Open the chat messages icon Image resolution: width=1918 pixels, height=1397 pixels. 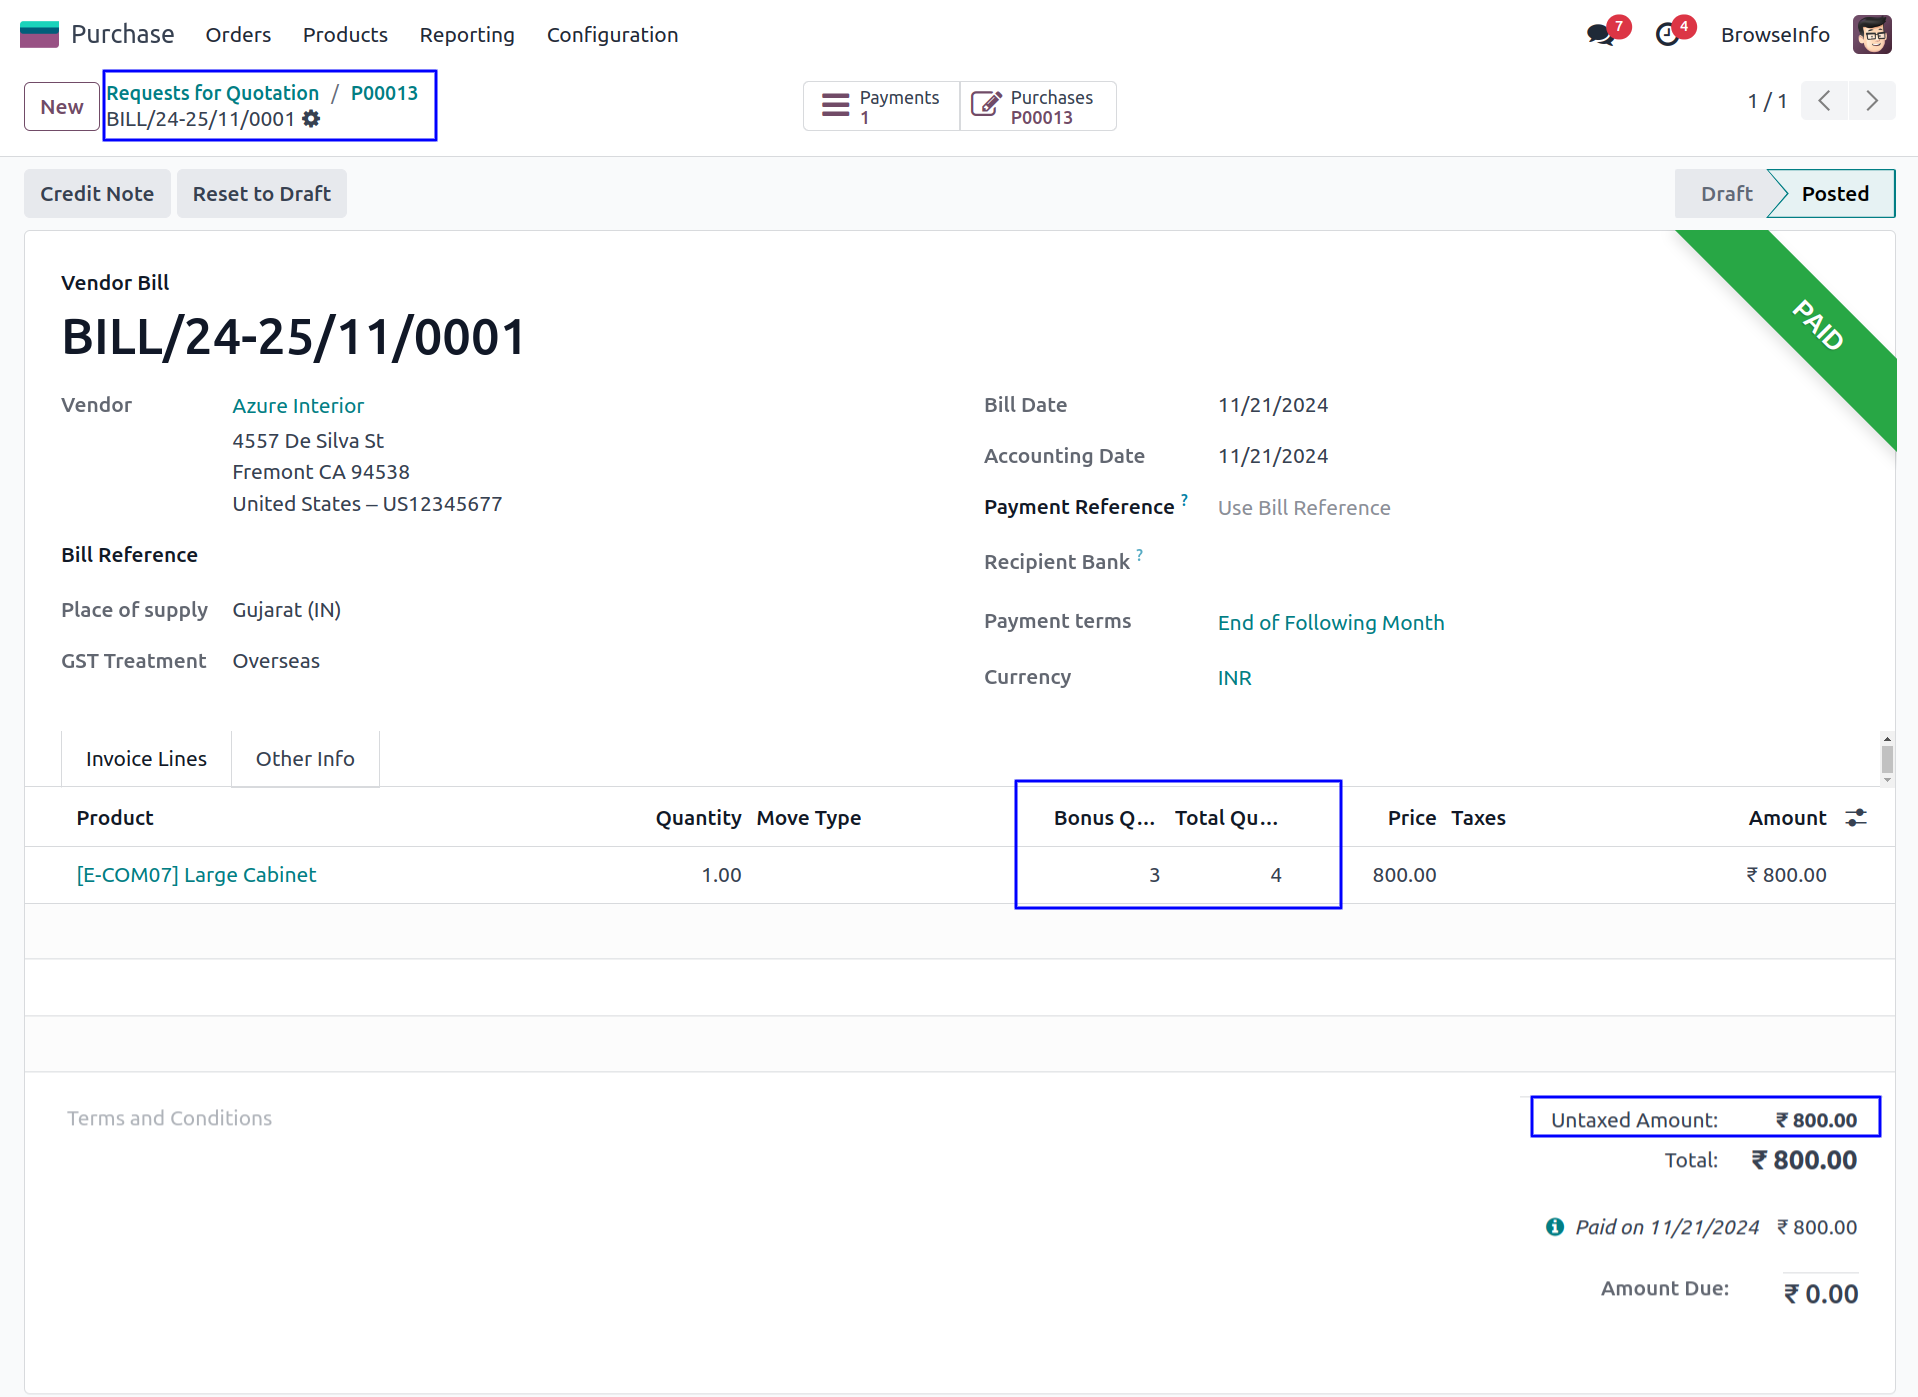[x=1600, y=35]
